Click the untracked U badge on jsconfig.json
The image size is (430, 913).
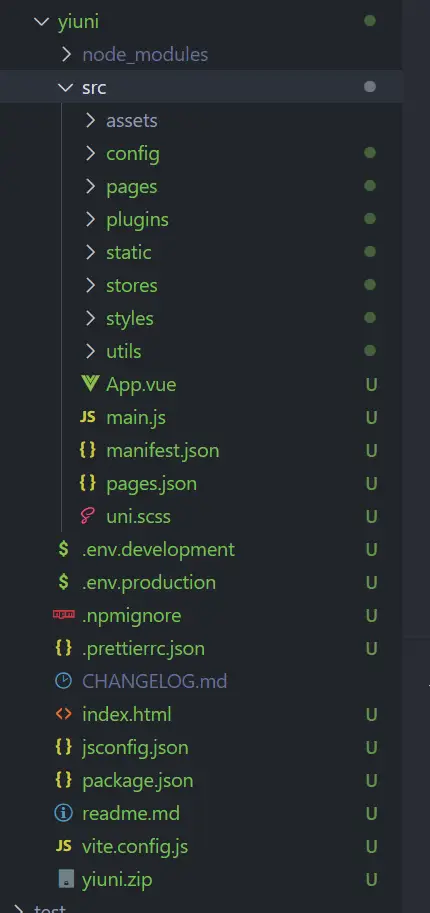(371, 747)
